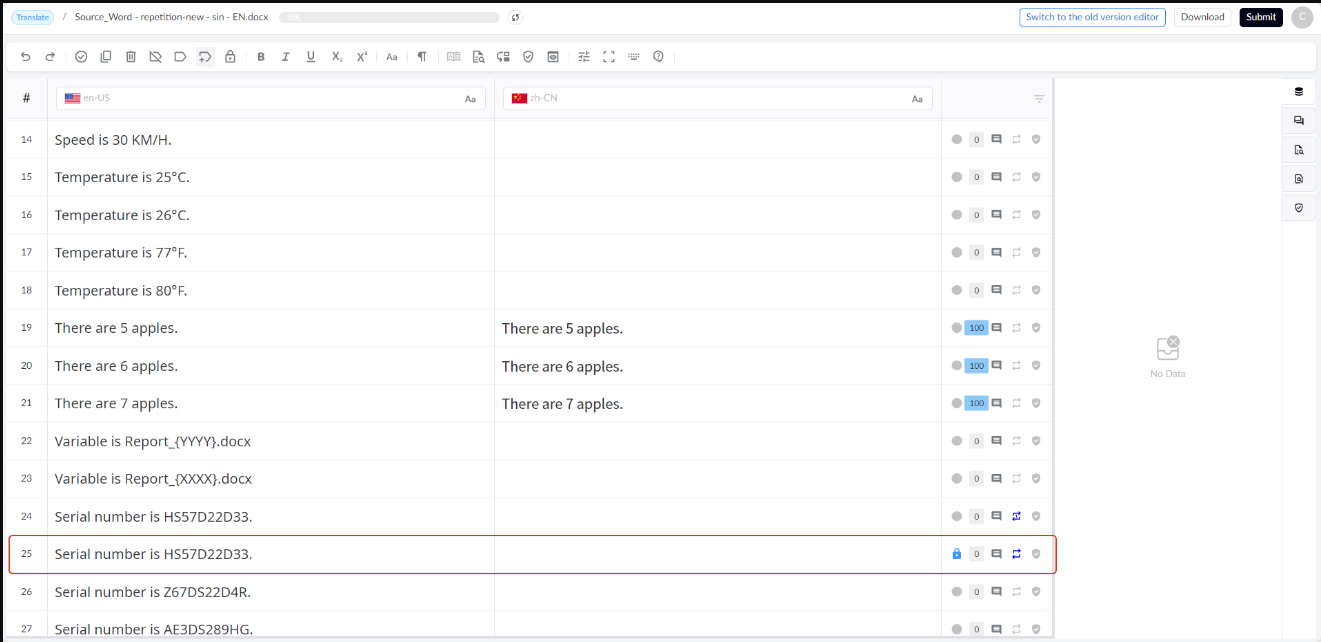Click the keyboard shortcuts icon

pyautogui.click(x=633, y=57)
